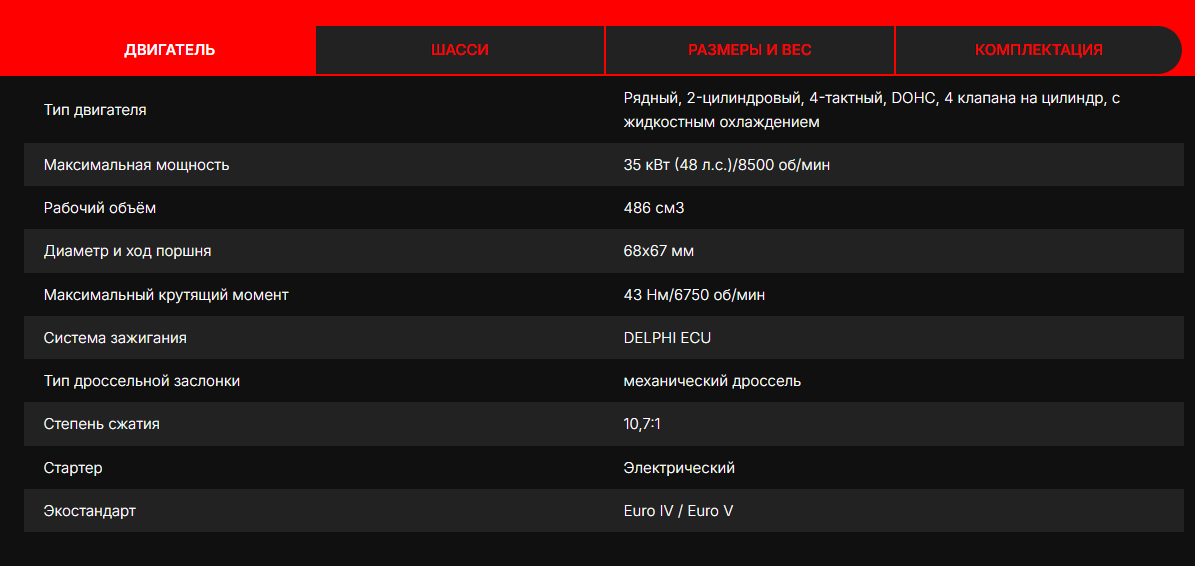Select the Стартер row label
The height and width of the screenshot is (566, 1195).
tap(73, 468)
